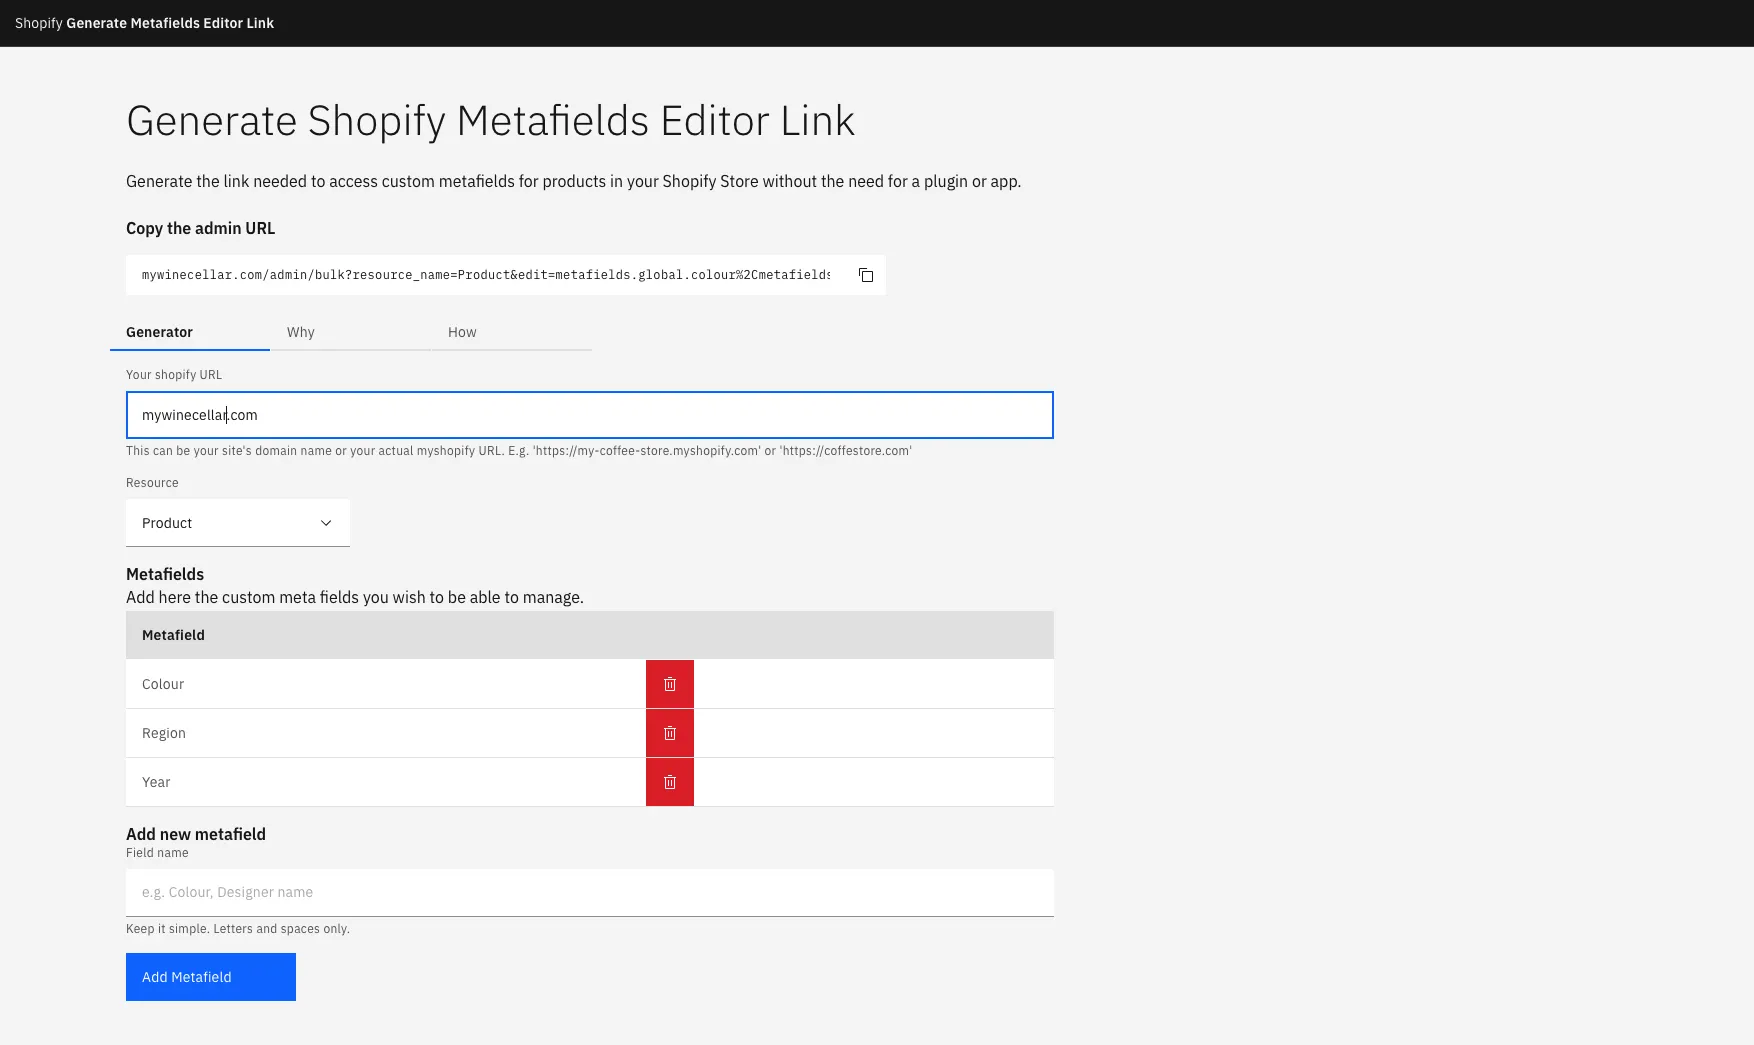Click the 'Generate Shopify Metafields Editor Link' heading
The width and height of the screenshot is (1754, 1045).
tap(490, 121)
